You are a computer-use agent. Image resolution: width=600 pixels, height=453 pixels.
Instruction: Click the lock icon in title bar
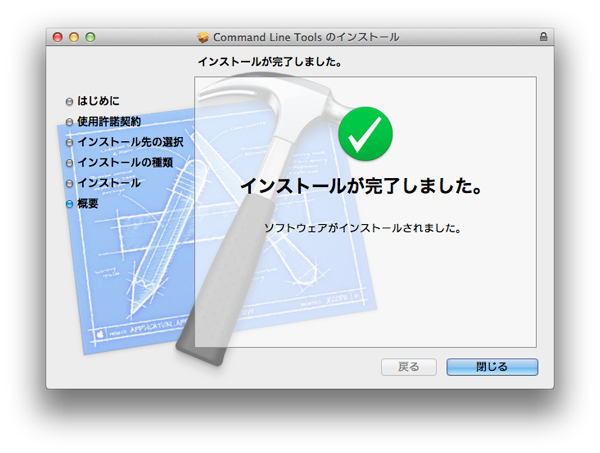coord(543,37)
